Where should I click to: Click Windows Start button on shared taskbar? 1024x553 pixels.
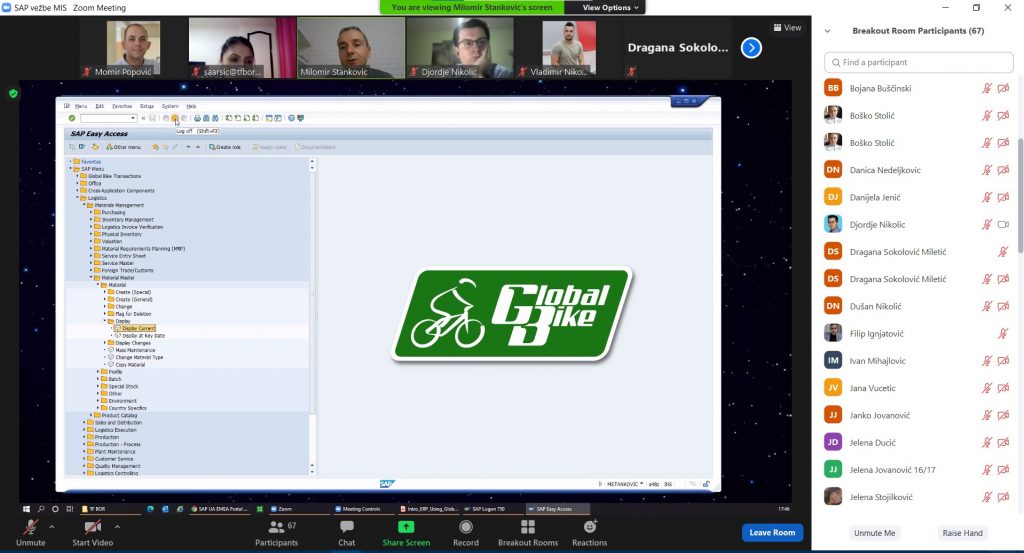click(26, 509)
